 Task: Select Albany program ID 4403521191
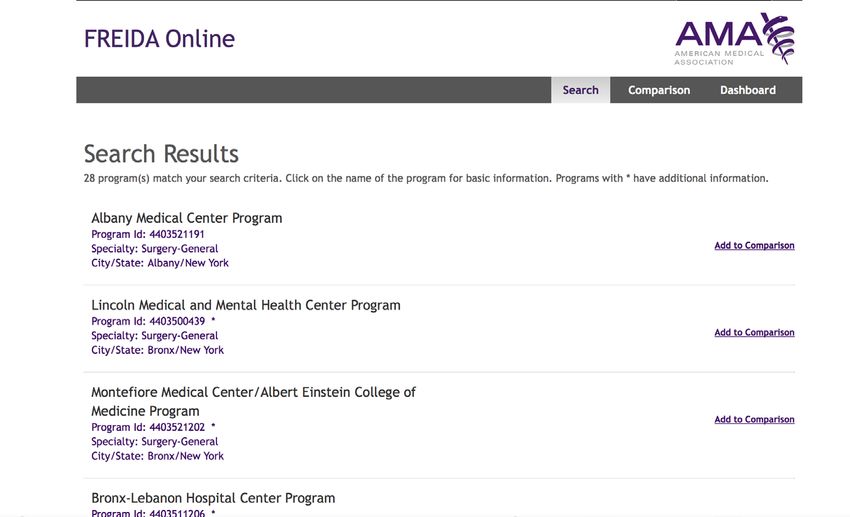coord(147,234)
